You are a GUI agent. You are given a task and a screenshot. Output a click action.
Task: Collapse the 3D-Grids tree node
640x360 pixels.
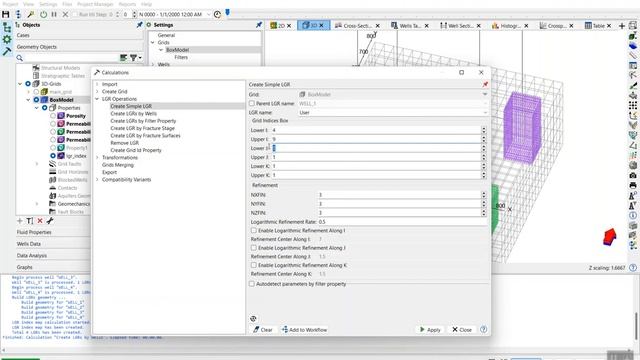pyautogui.click(x=20, y=84)
